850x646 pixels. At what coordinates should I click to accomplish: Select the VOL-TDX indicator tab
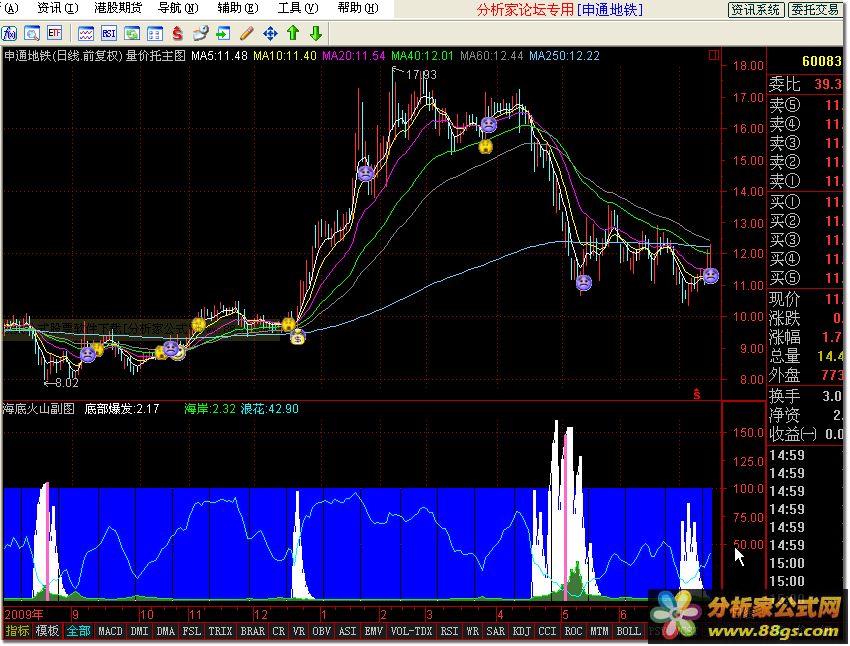tap(411, 631)
